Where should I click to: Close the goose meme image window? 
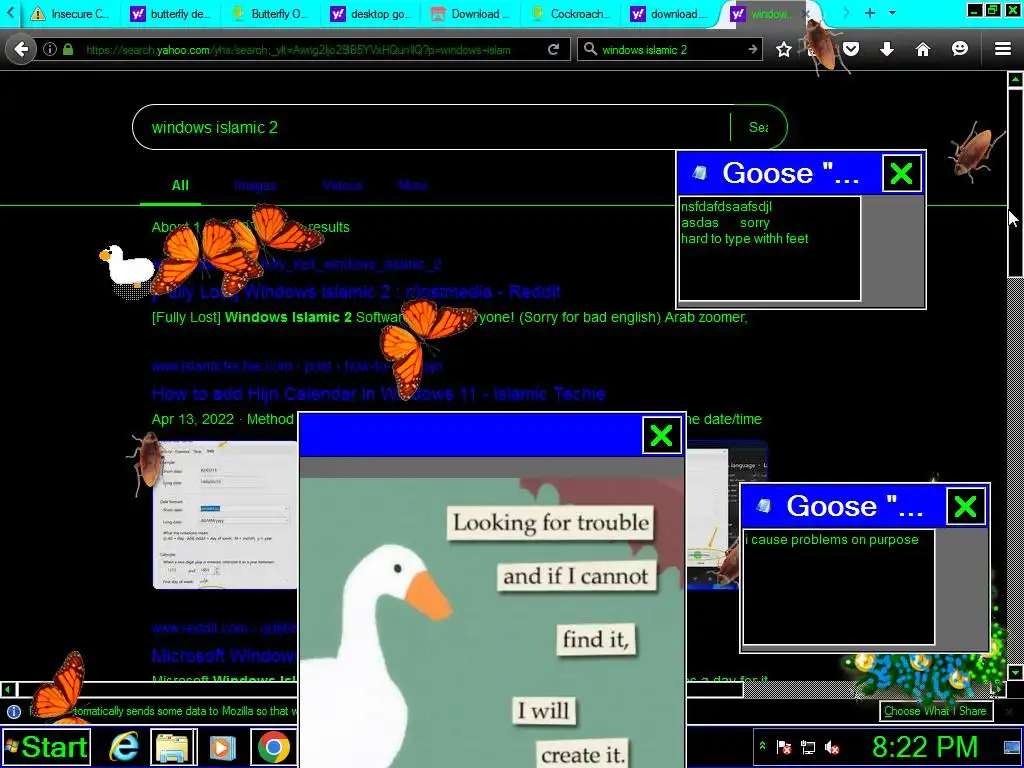pyautogui.click(x=662, y=436)
